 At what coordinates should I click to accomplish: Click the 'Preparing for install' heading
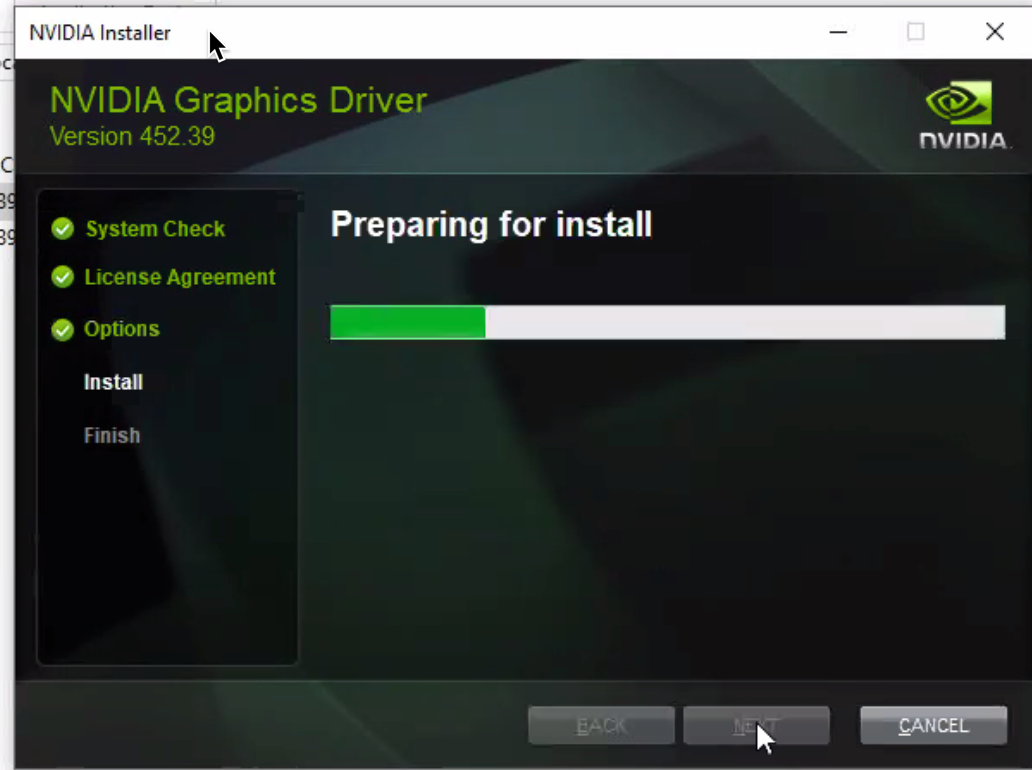tap(491, 225)
